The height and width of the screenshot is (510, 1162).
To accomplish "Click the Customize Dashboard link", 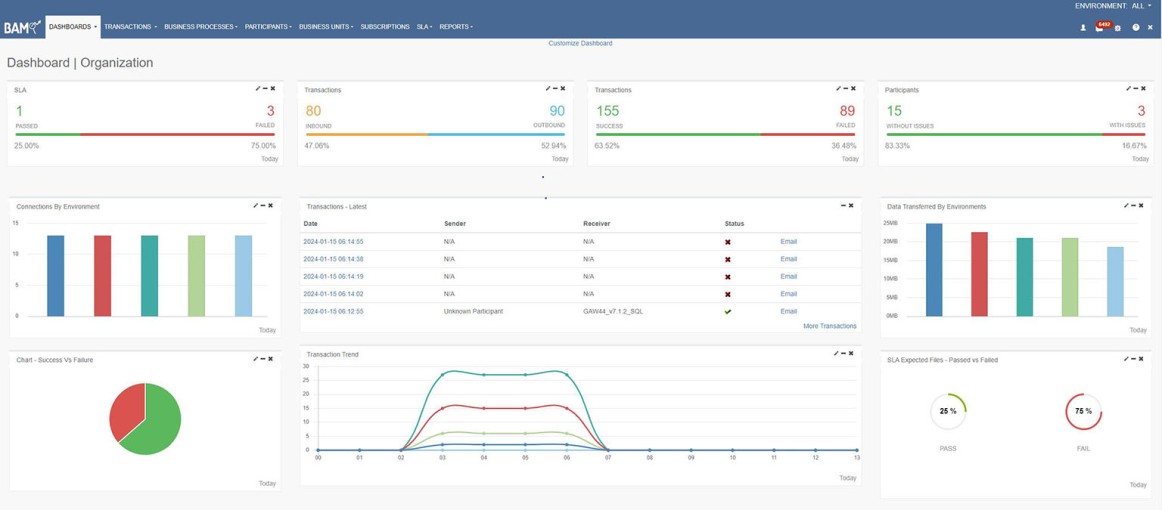I will [x=580, y=43].
